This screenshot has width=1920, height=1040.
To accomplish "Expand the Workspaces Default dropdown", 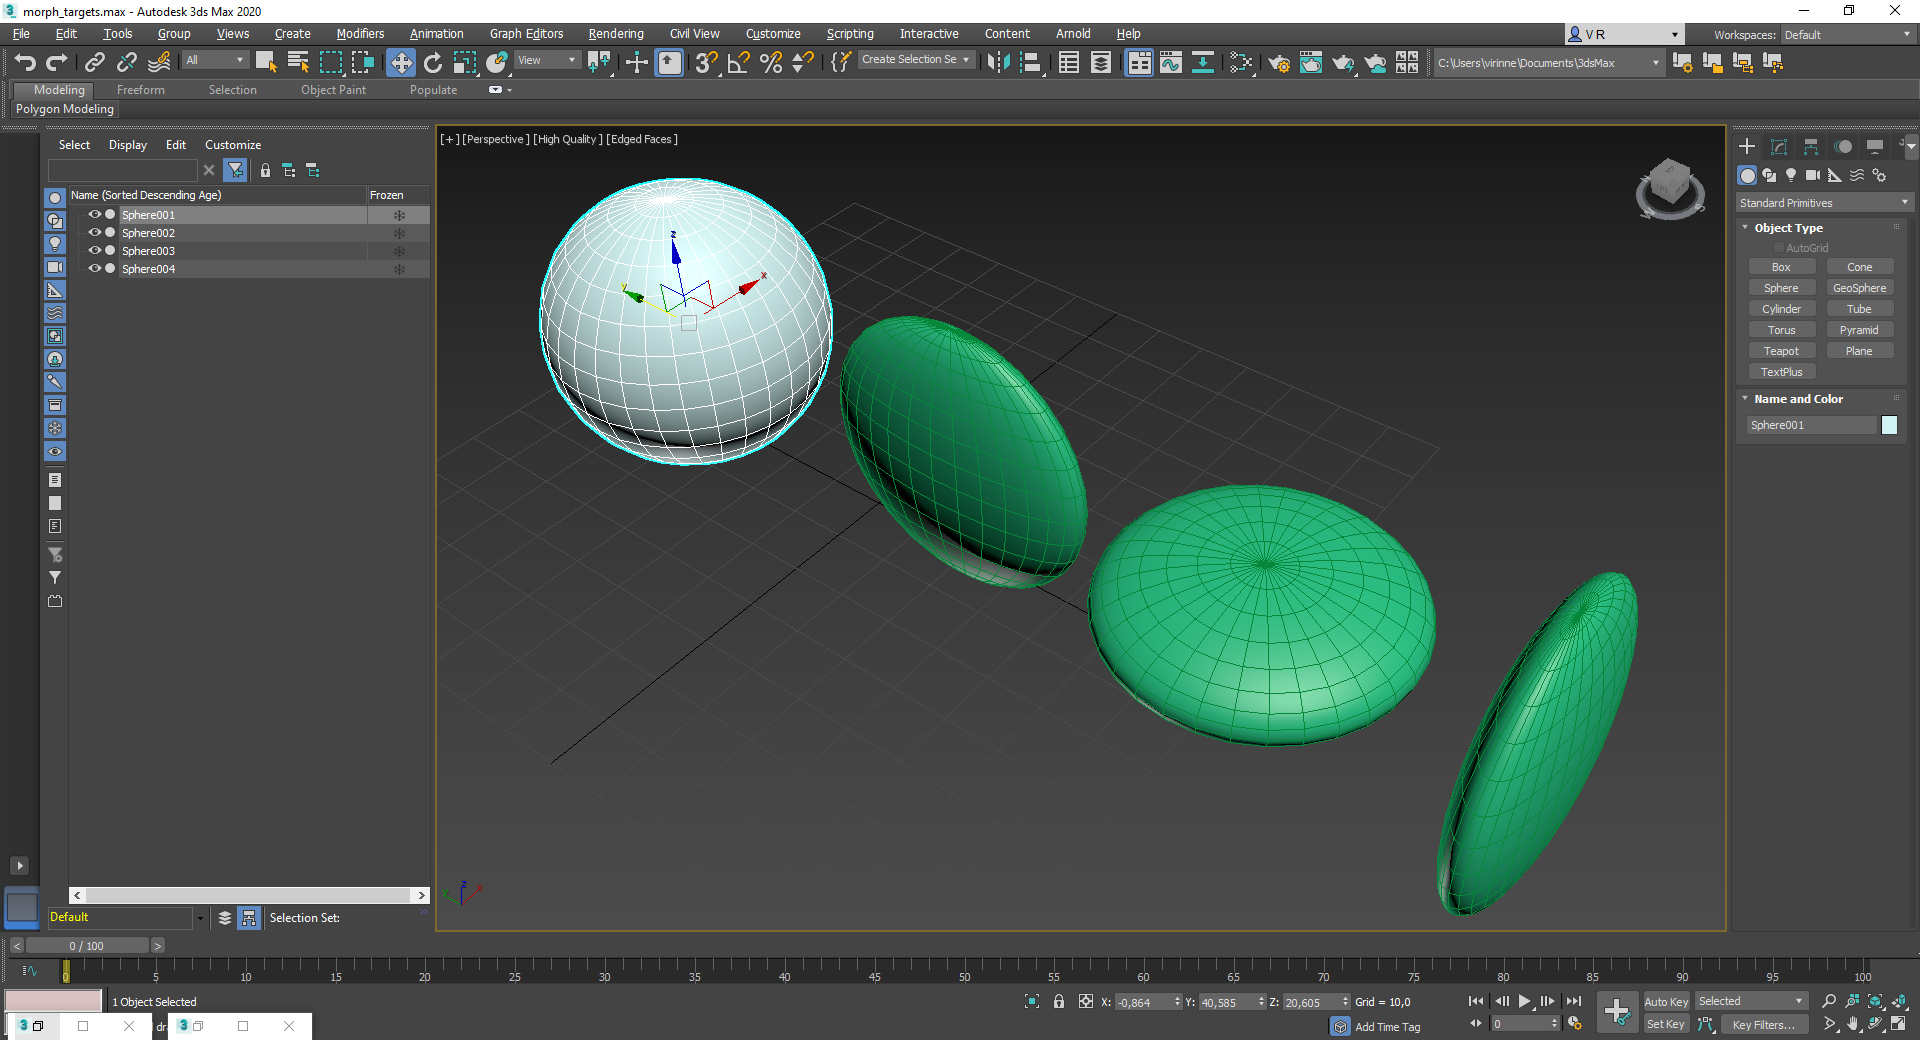I will (1847, 35).
